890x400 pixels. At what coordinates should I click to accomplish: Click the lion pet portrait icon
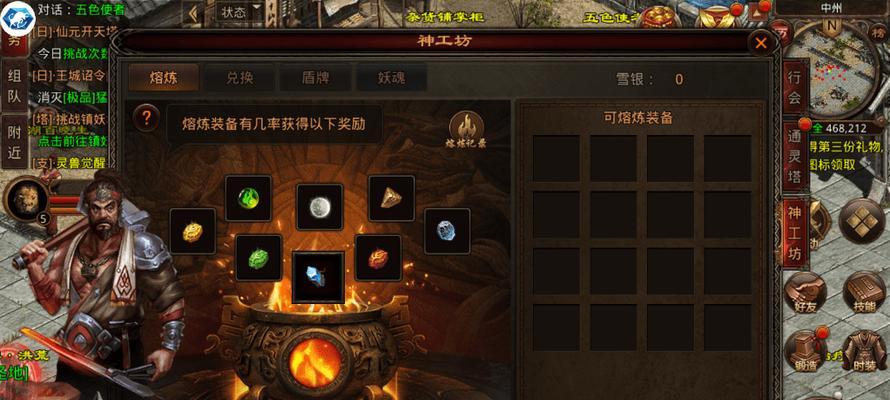26,199
